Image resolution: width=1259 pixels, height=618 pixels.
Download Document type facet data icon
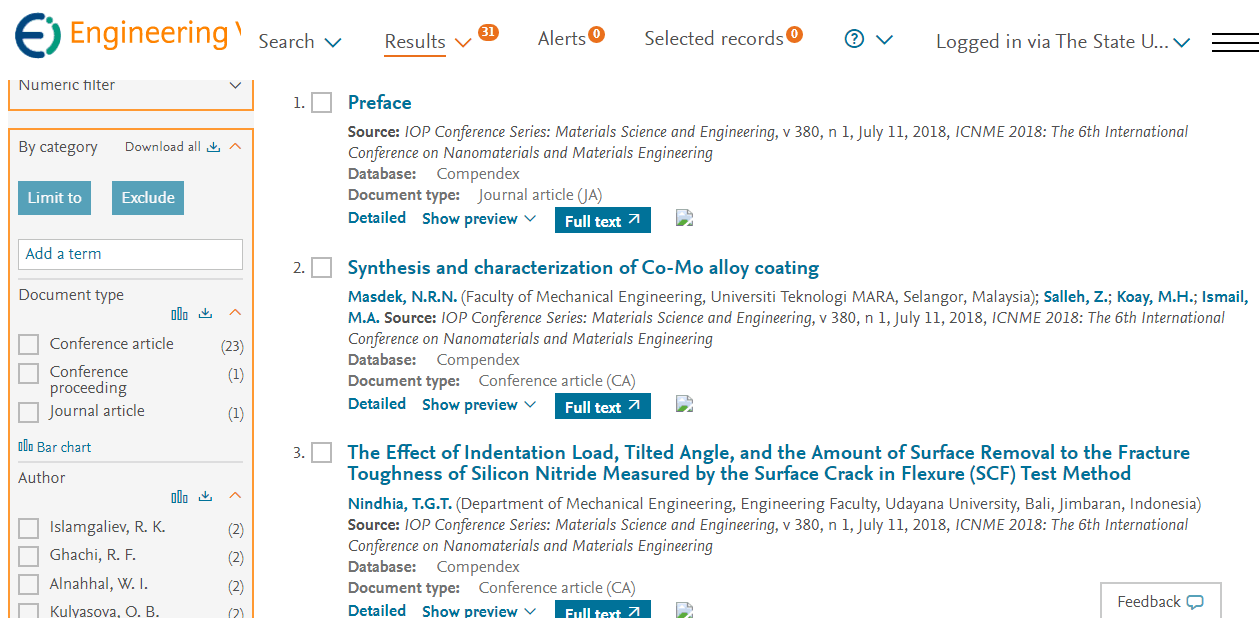click(x=205, y=313)
